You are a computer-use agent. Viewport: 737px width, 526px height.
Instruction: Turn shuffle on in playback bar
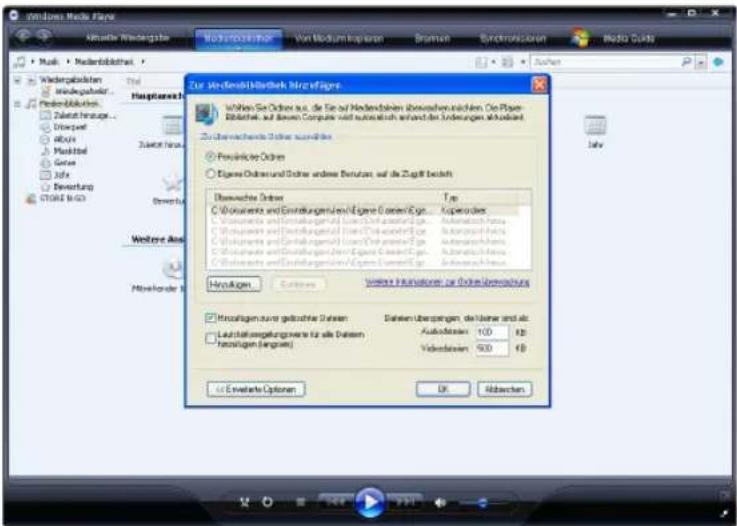(x=244, y=502)
